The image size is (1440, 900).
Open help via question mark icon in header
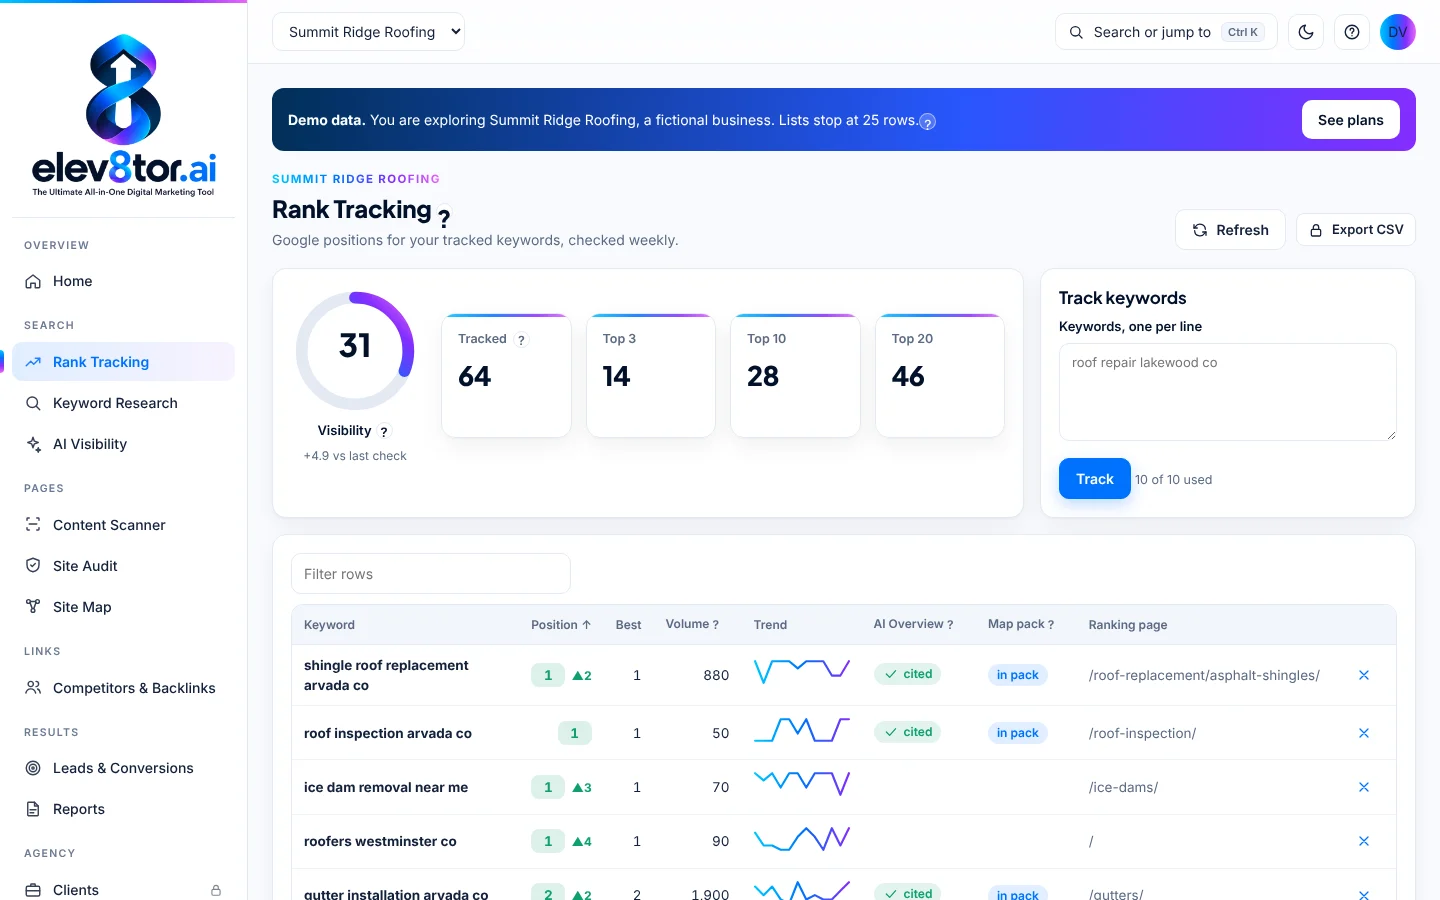pos(1352,32)
